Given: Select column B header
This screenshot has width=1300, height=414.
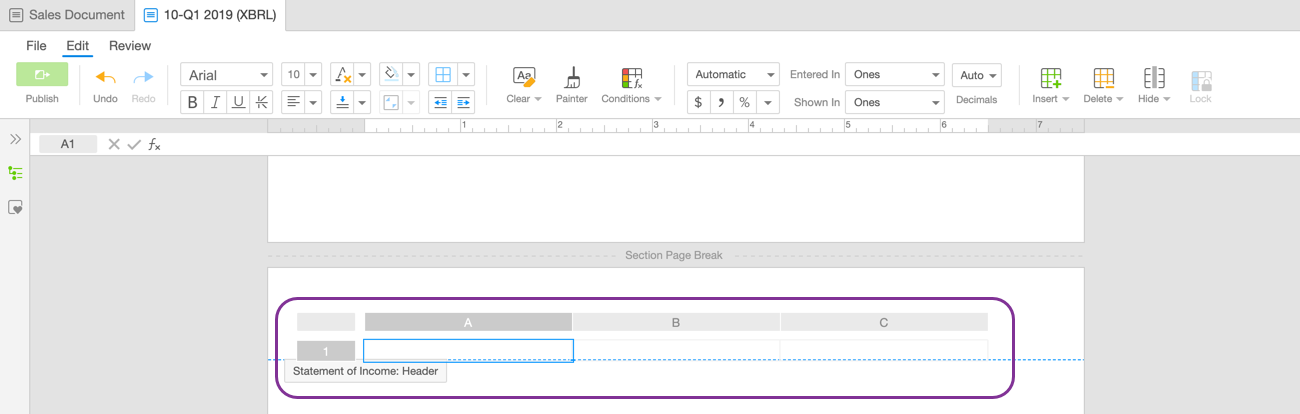Looking at the screenshot, I should point(676,322).
